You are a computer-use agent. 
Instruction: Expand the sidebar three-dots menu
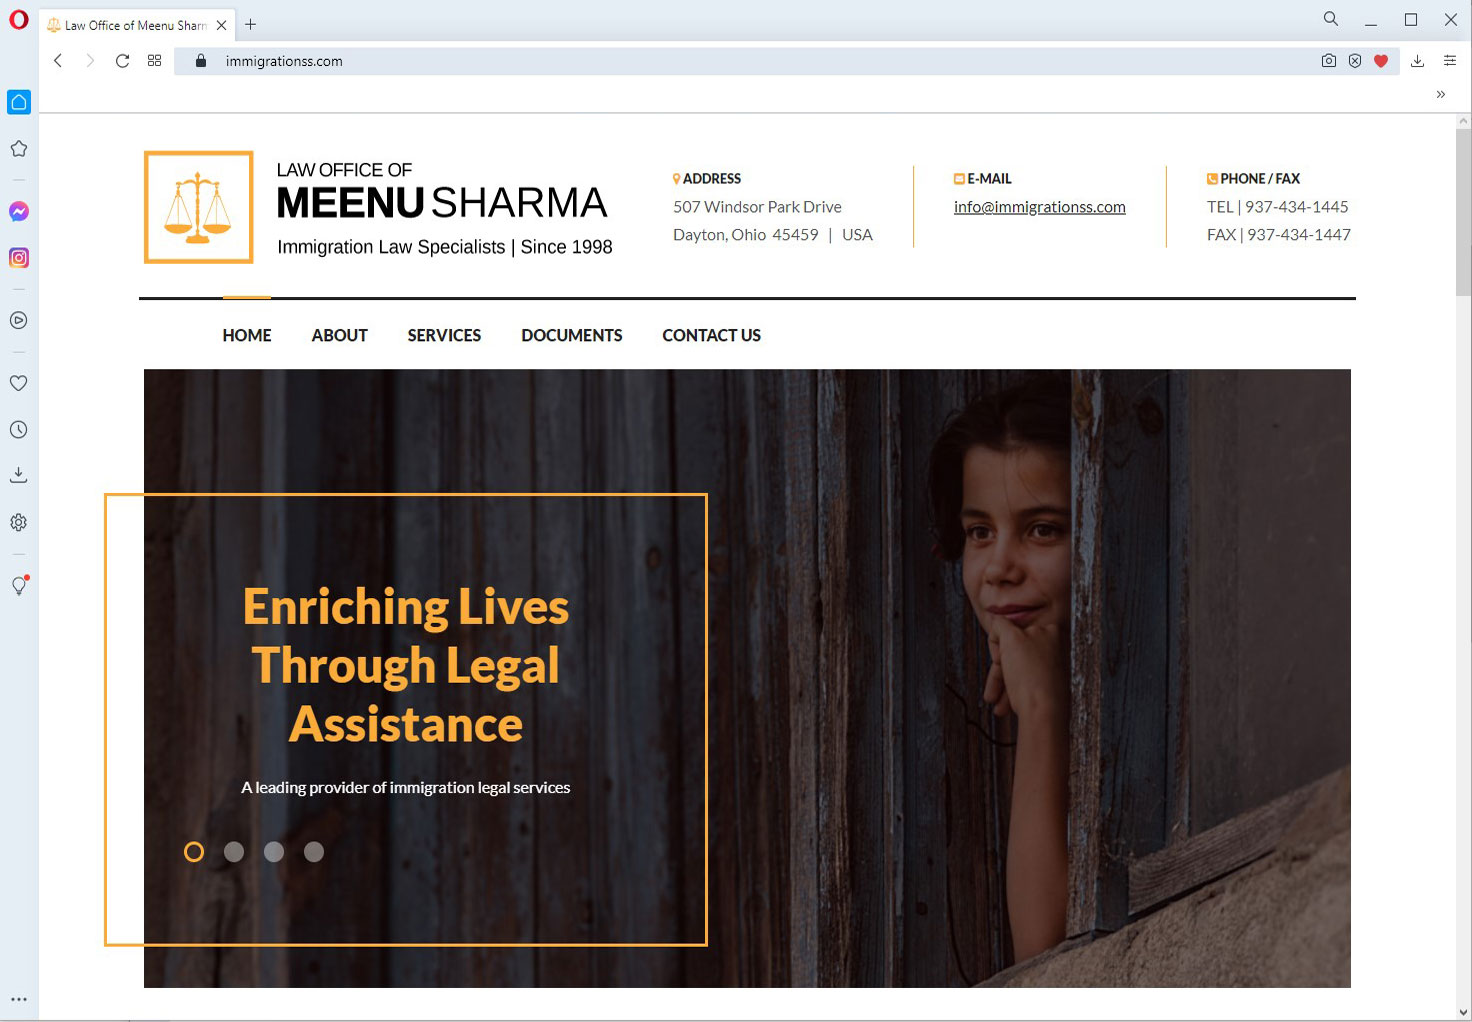click(x=18, y=999)
